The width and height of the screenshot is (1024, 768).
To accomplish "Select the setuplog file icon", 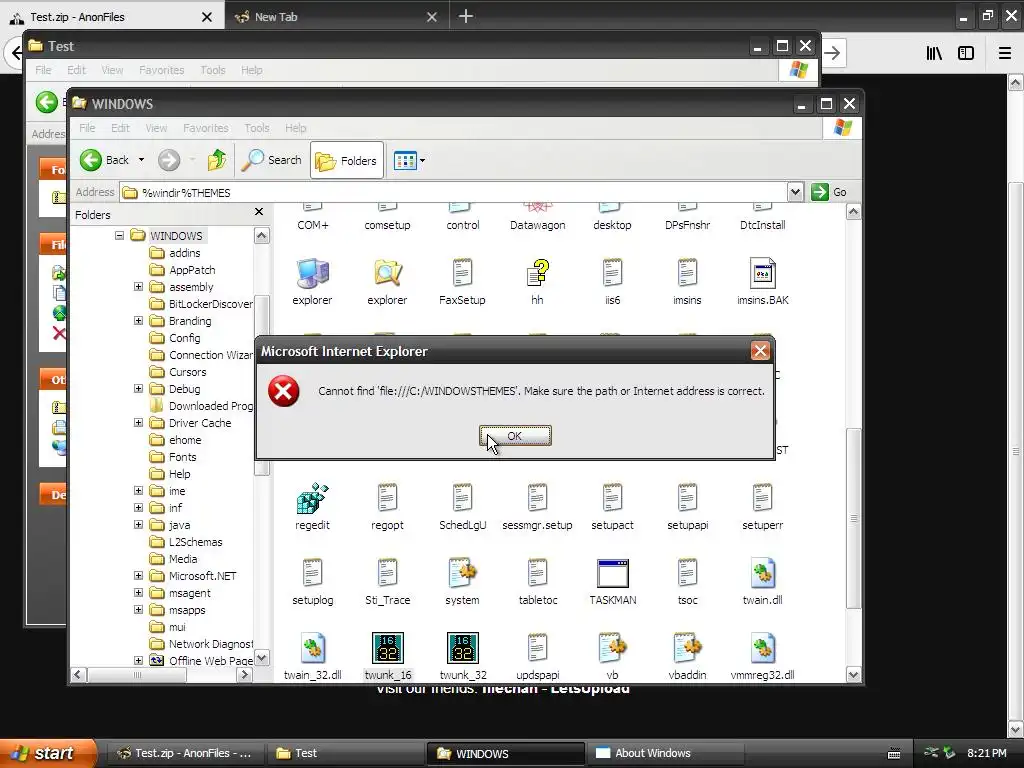I will point(312,582).
